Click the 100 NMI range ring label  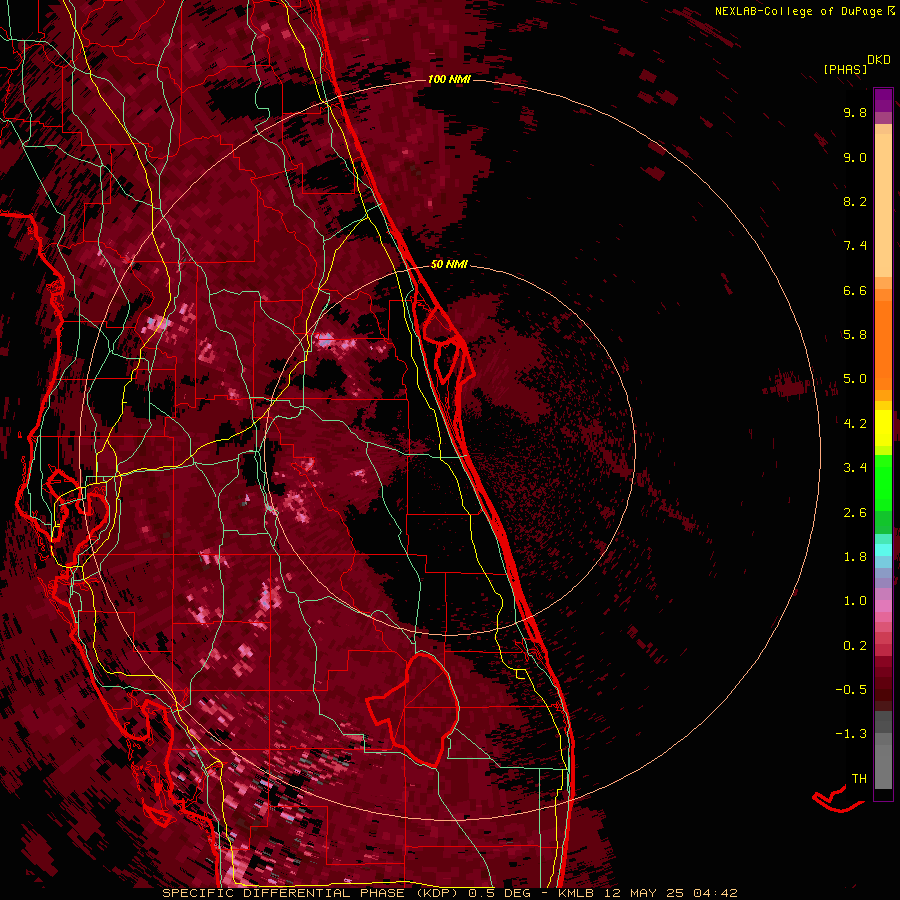pyautogui.click(x=449, y=79)
